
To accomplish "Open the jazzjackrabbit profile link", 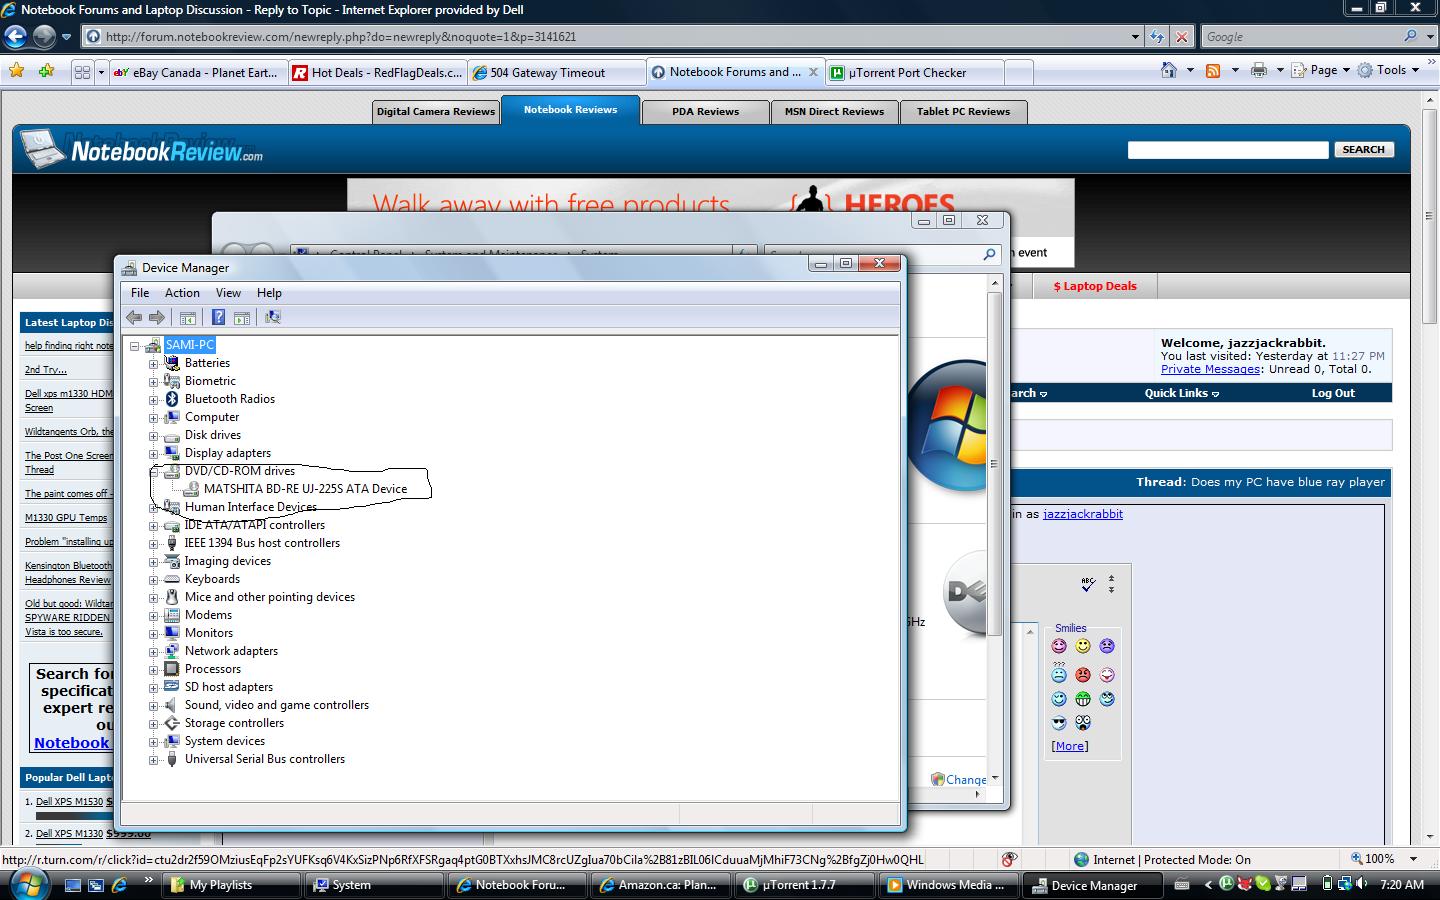I will (1082, 514).
